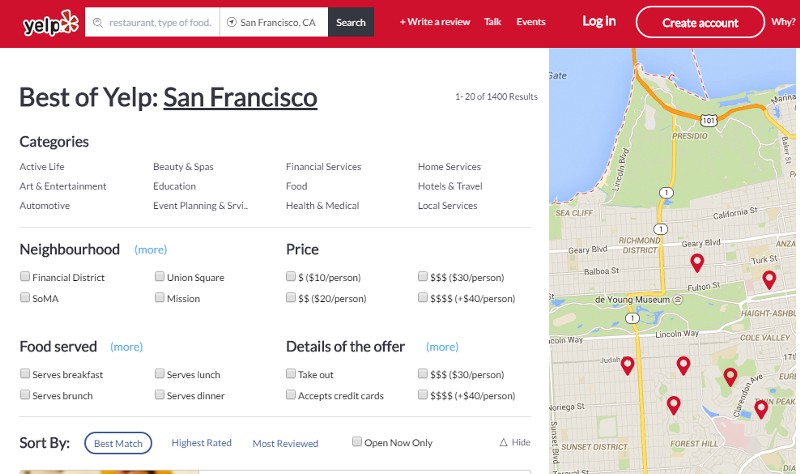This screenshot has width=800, height=474.
Task: Check the Mission checkbox
Action: pos(159,297)
